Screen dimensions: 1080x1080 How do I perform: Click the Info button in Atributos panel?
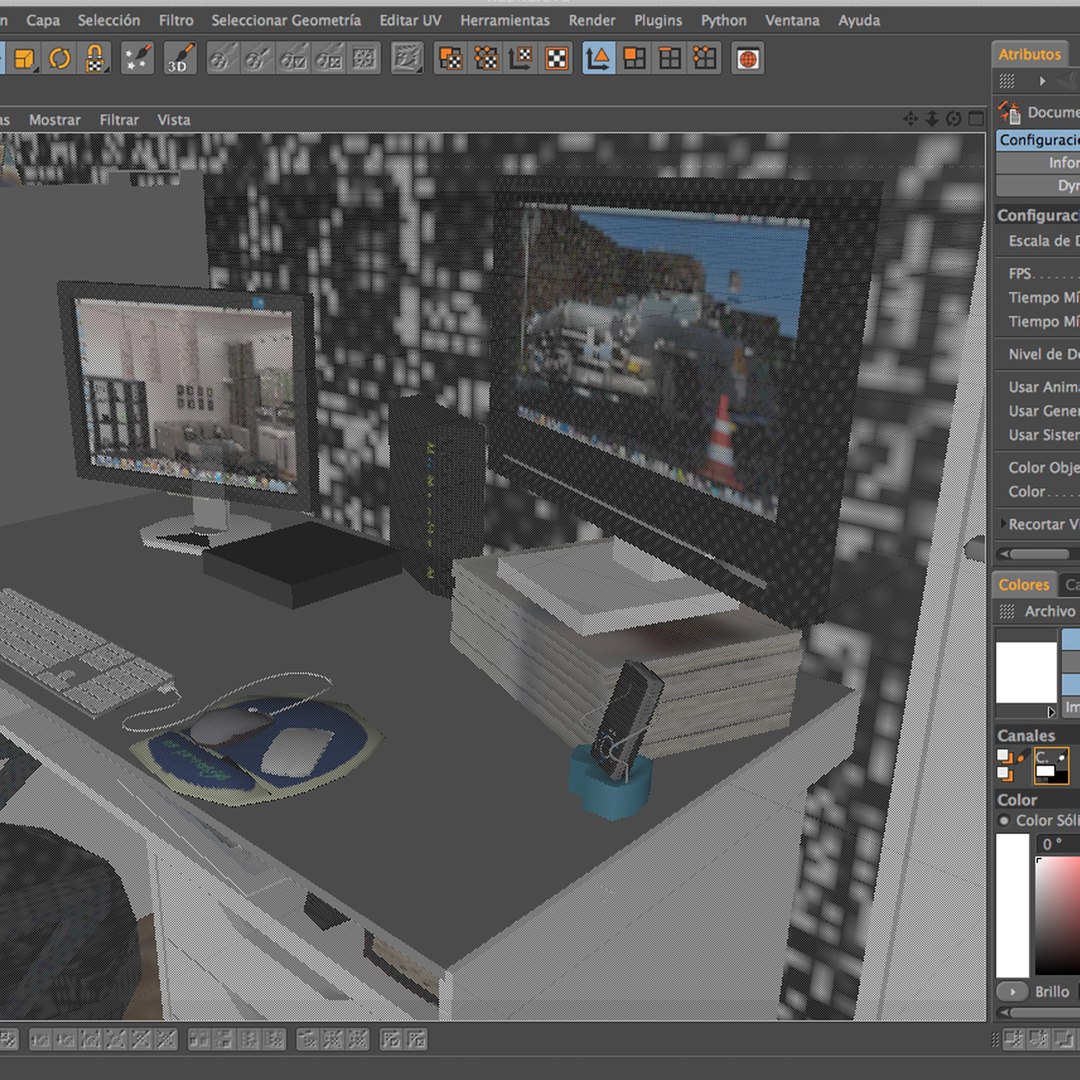pyautogui.click(x=1038, y=163)
